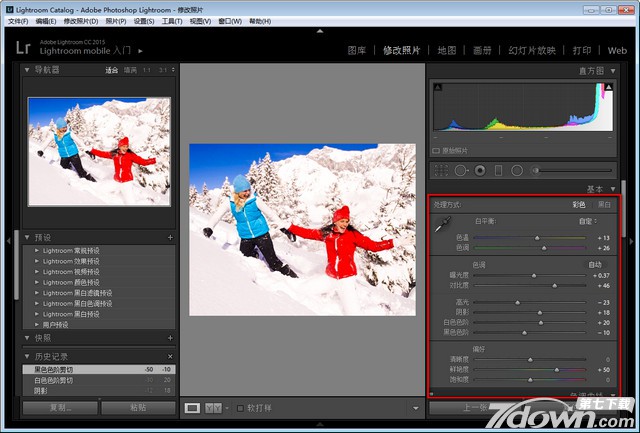Screen dimensions: 640x433
Task: Open the 设置(S) menu
Action: (x=144, y=21)
